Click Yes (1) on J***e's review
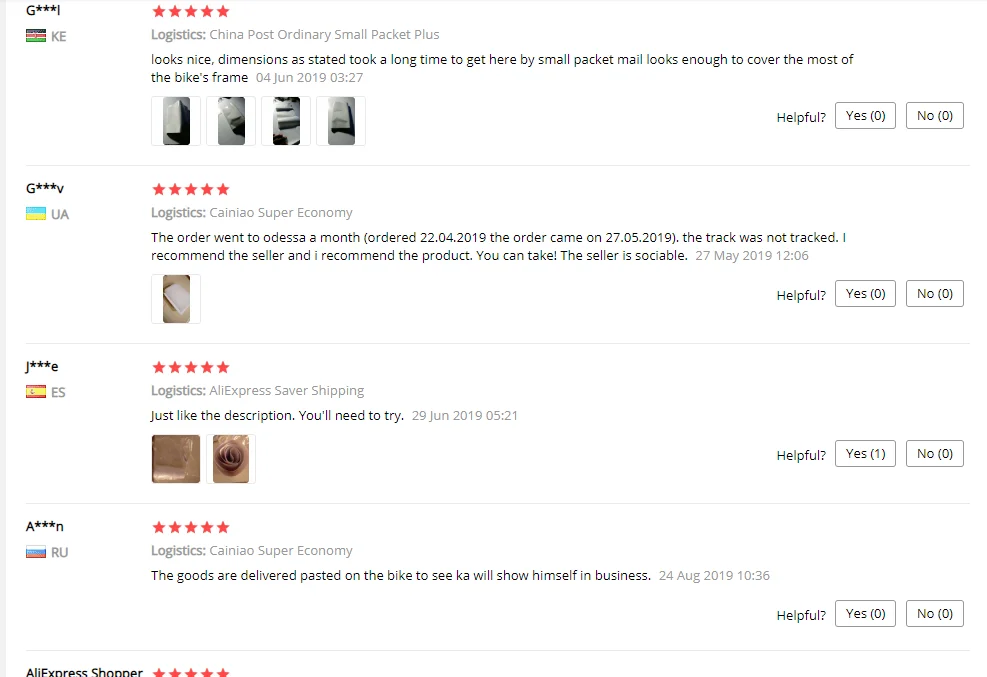The height and width of the screenshot is (677, 987). tap(865, 454)
